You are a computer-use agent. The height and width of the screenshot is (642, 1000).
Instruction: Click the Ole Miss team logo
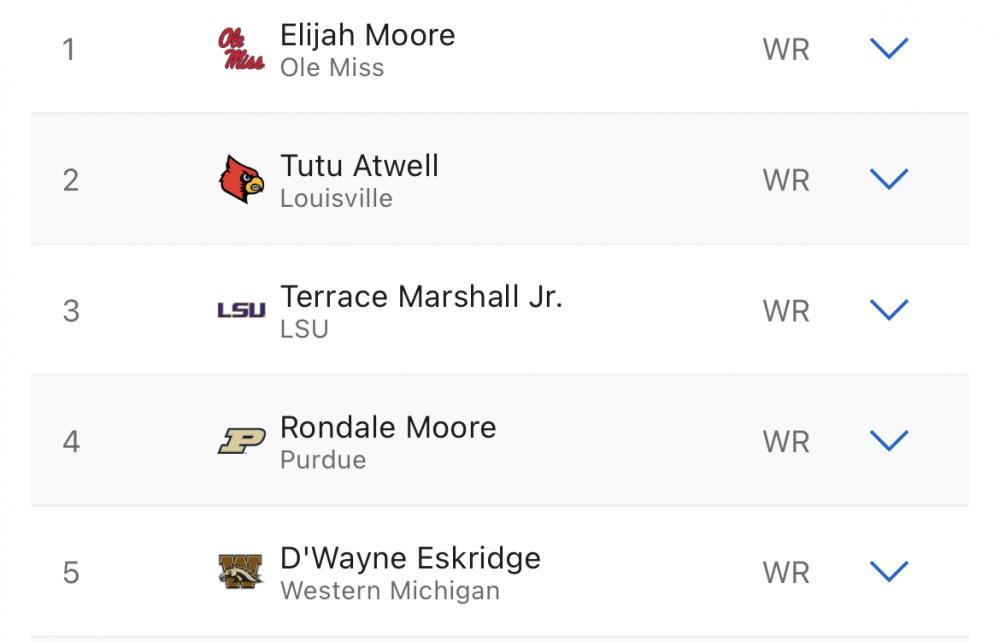[241, 49]
